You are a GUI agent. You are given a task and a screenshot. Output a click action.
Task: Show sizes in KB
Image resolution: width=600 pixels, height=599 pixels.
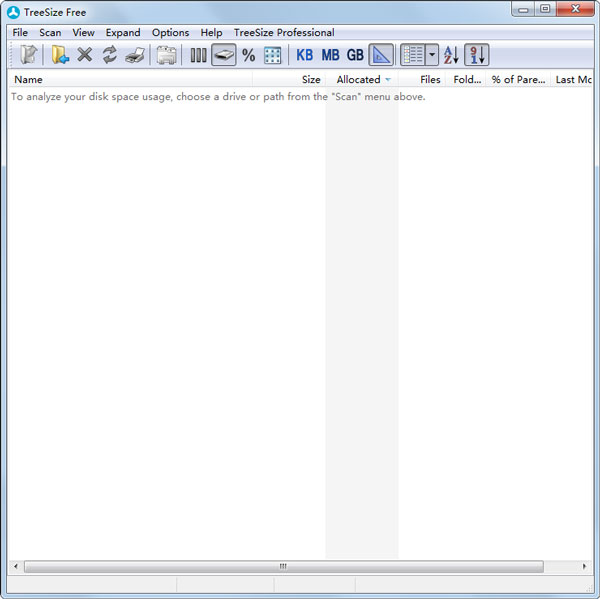(x=305, y=55)
